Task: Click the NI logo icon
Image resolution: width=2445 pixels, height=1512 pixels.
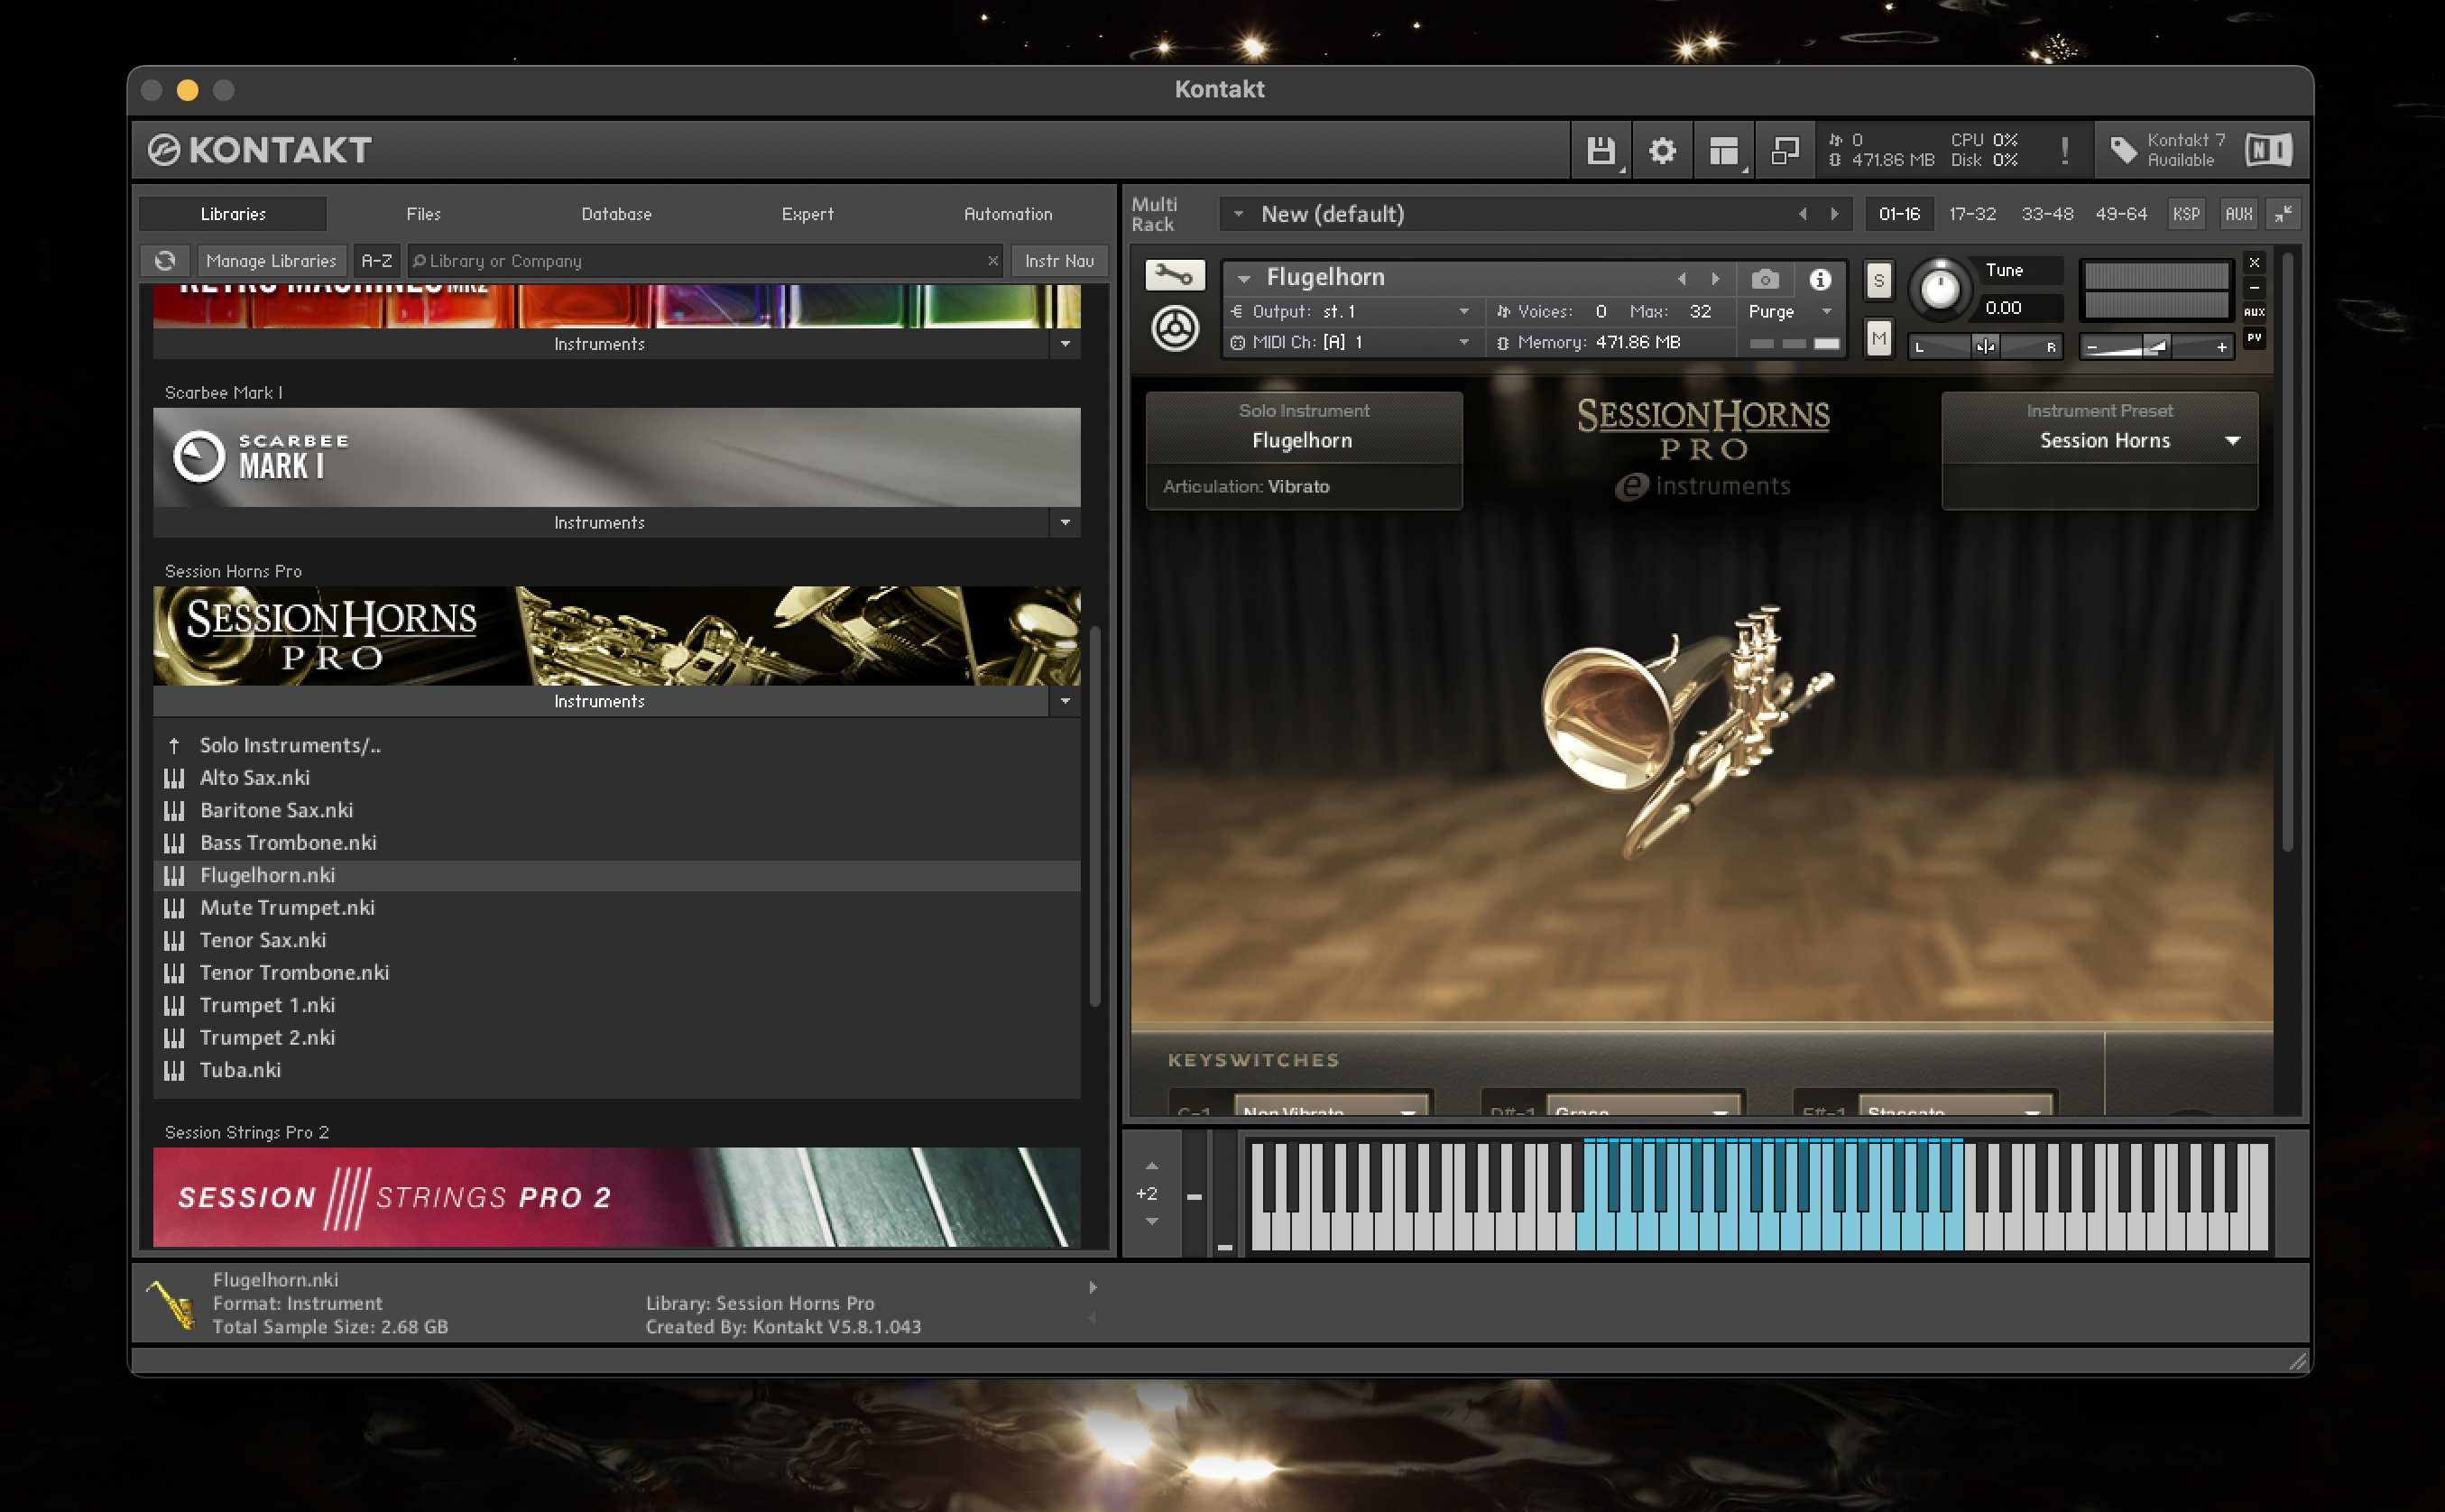Action: pos(2267,150)
